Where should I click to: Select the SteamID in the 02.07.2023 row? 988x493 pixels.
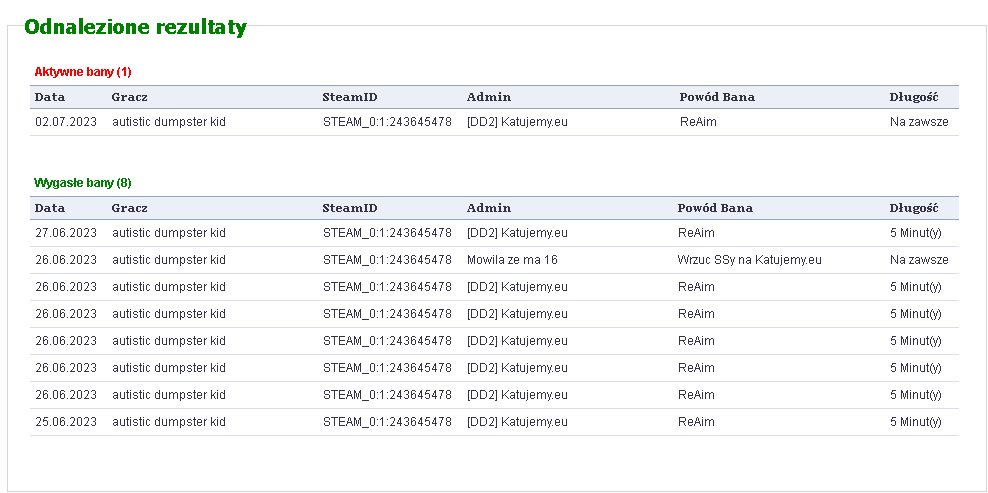tap(388, 122)
